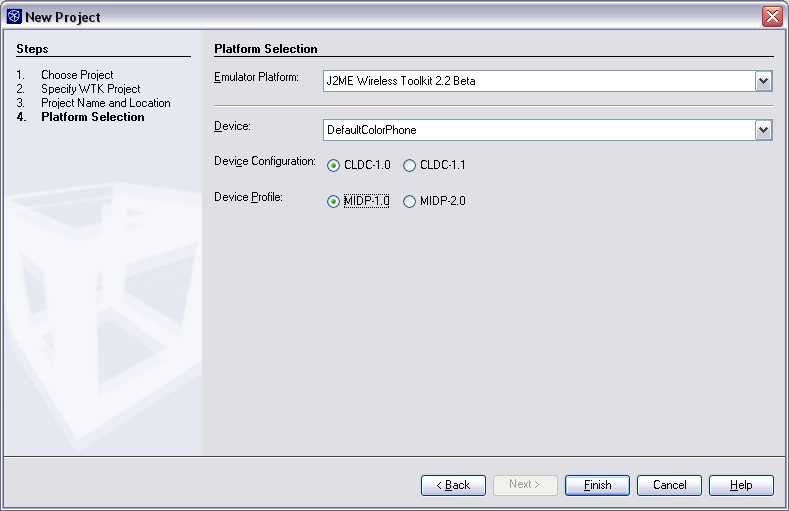The image size is (789, 511).
Task: Close the New Project dialog window
Action: (x=772, y=17)
